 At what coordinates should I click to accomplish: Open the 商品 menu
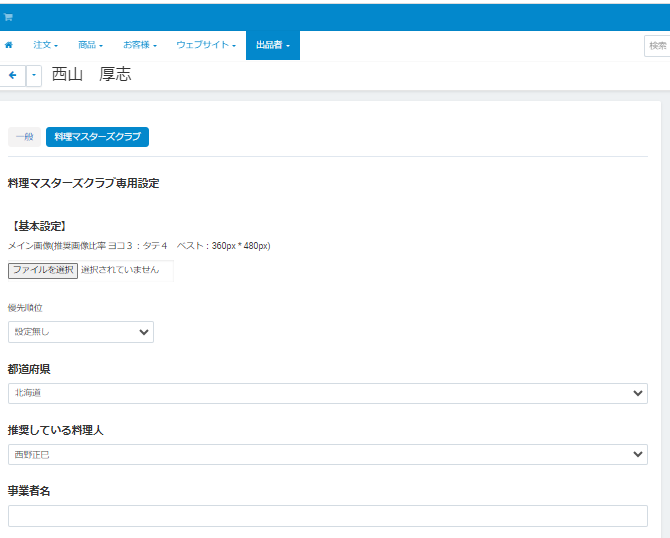coord(90,46)
